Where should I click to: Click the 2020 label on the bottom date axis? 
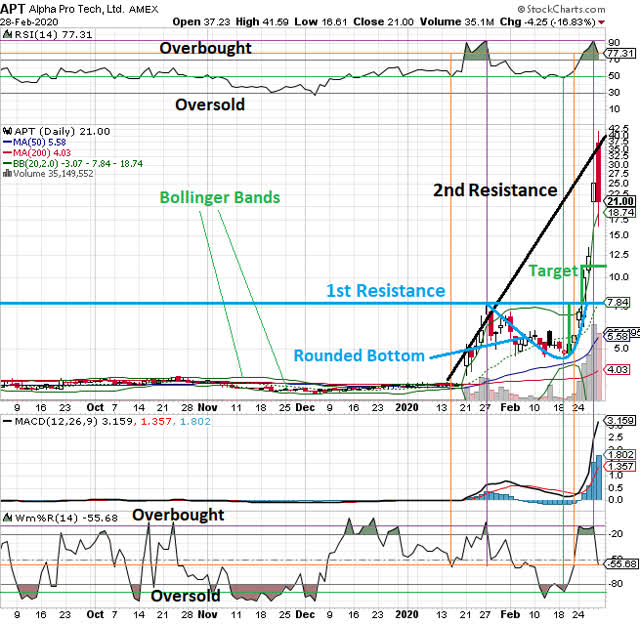click(x=407, y=614)
